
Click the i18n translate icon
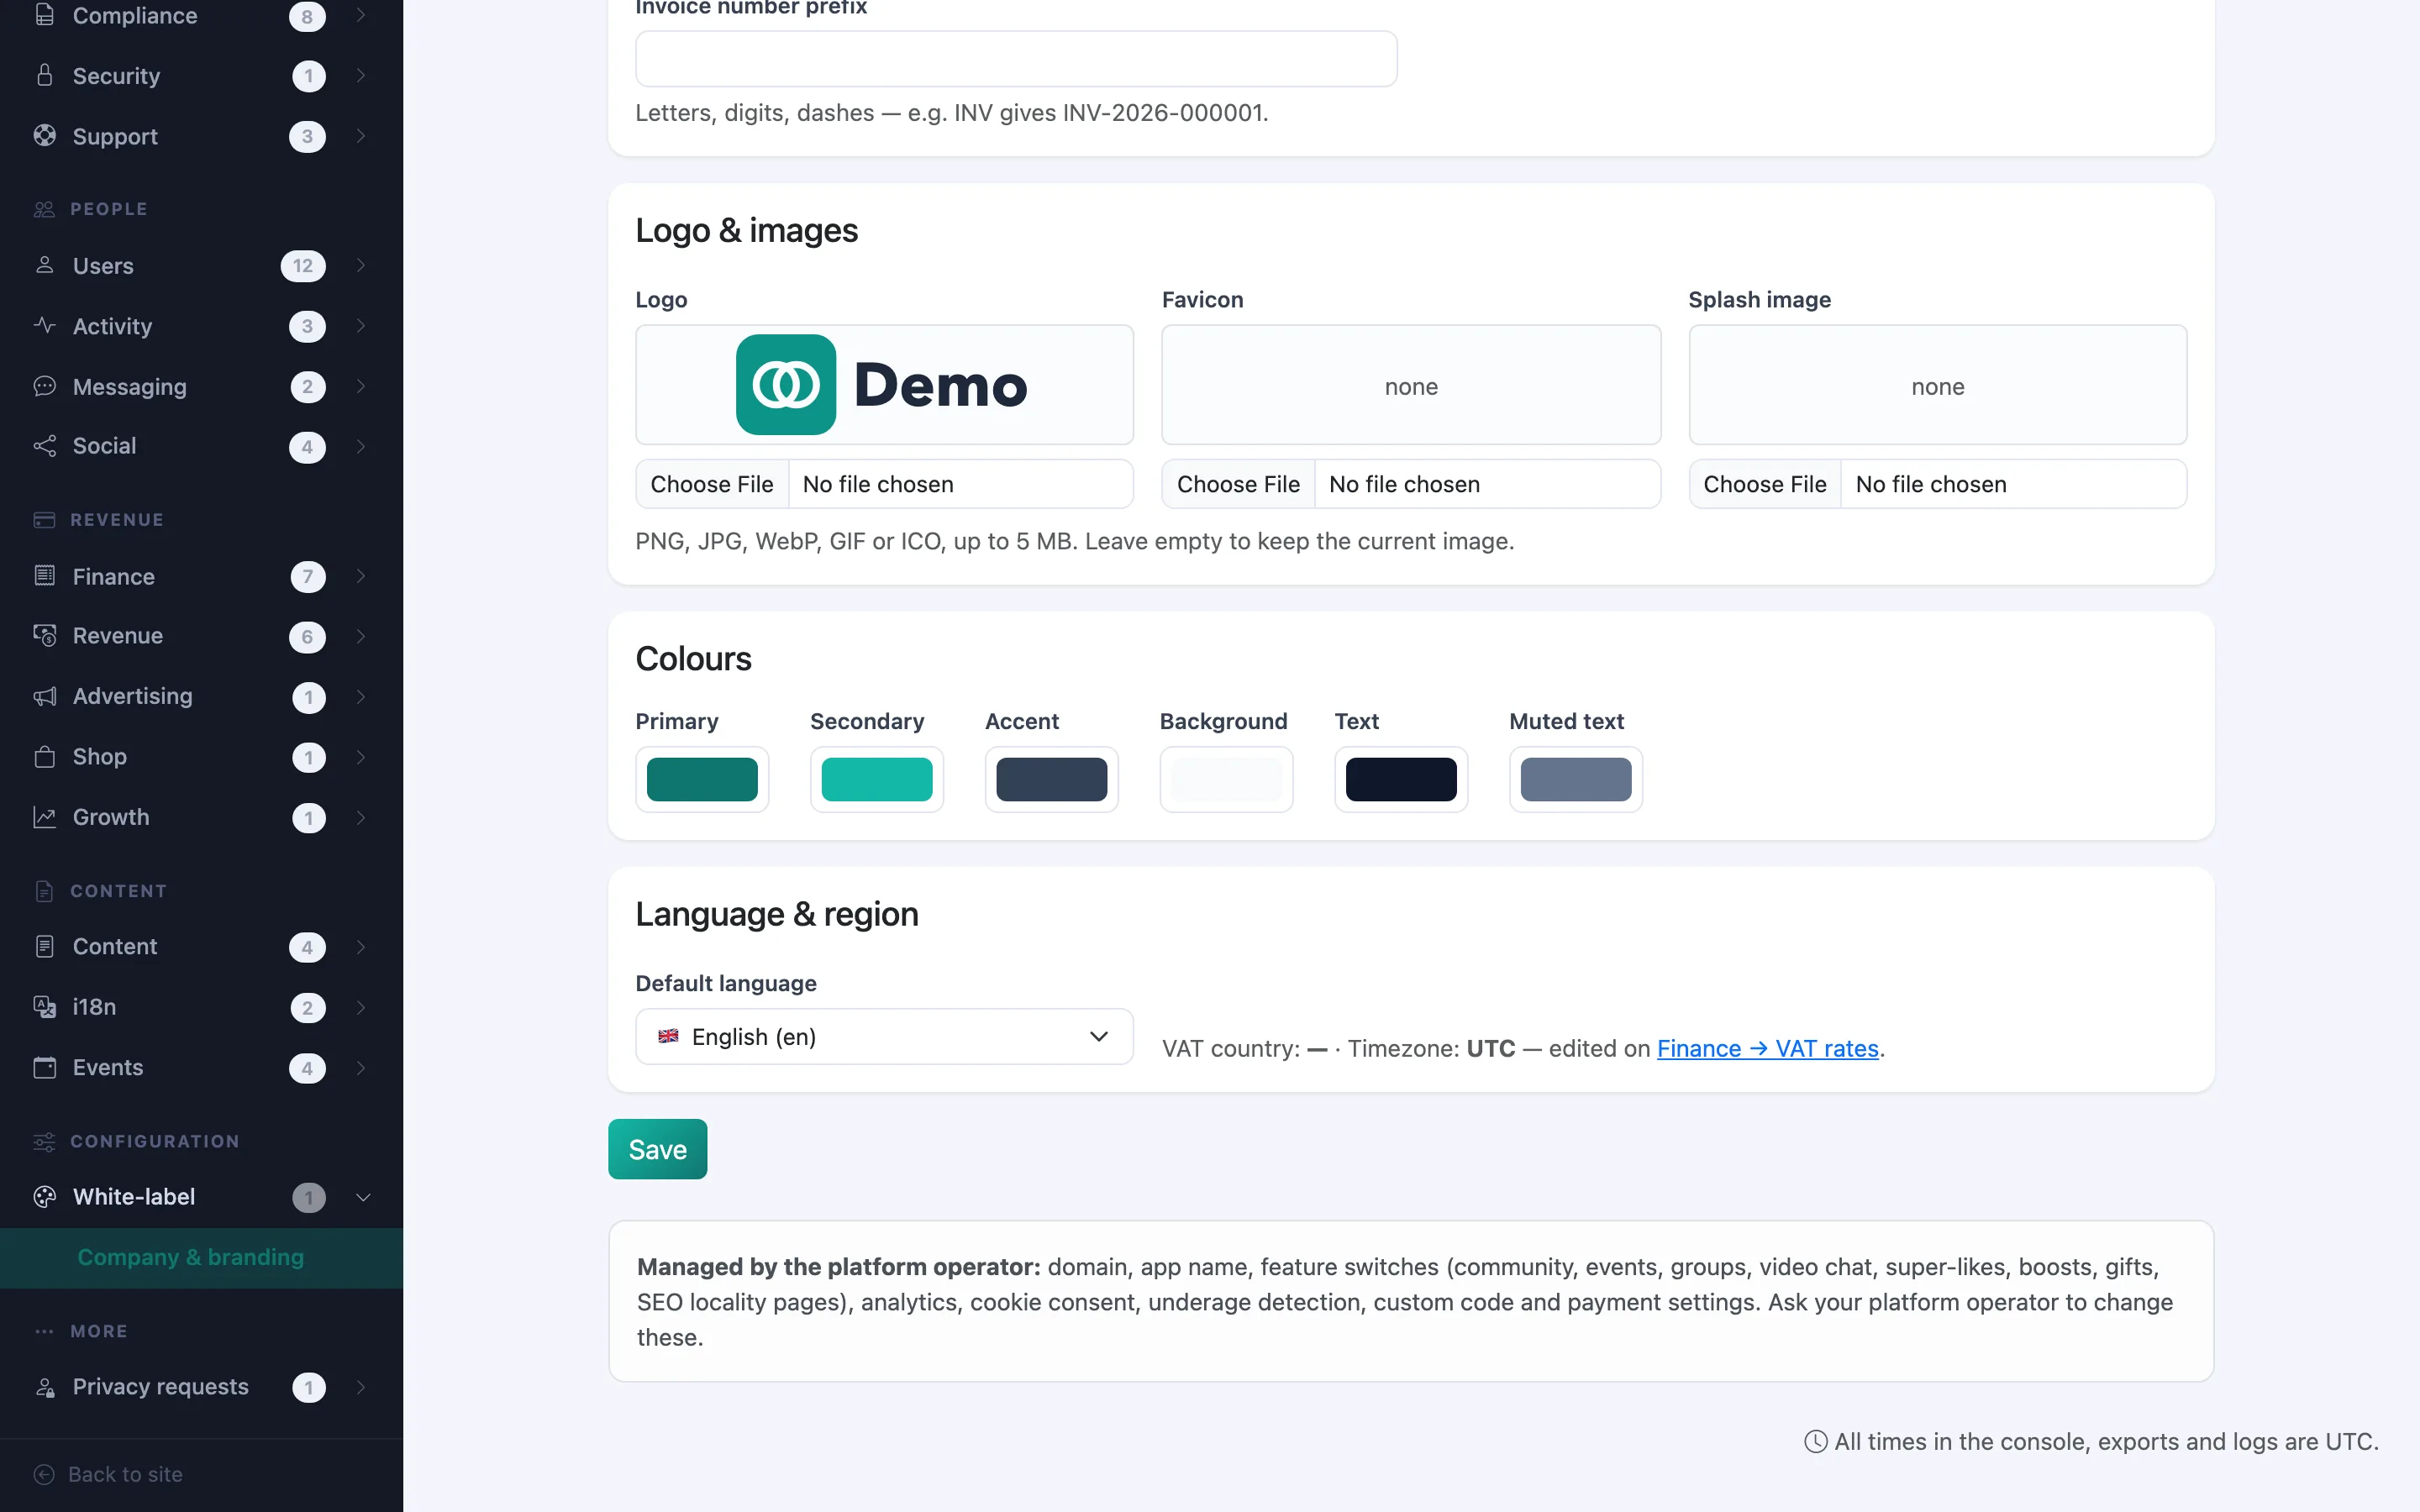coord(44,1007)
